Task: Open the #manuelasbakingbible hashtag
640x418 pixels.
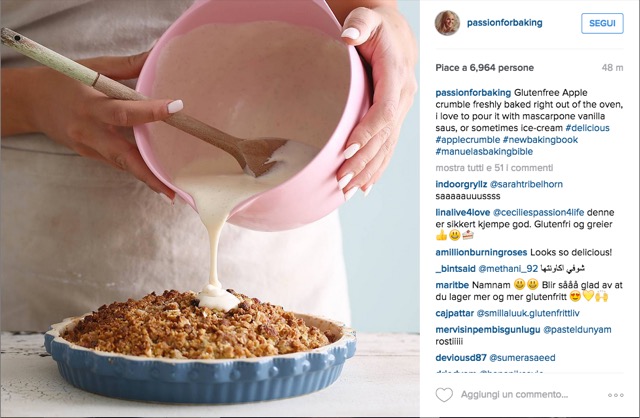Action: [x=484, y=151]
